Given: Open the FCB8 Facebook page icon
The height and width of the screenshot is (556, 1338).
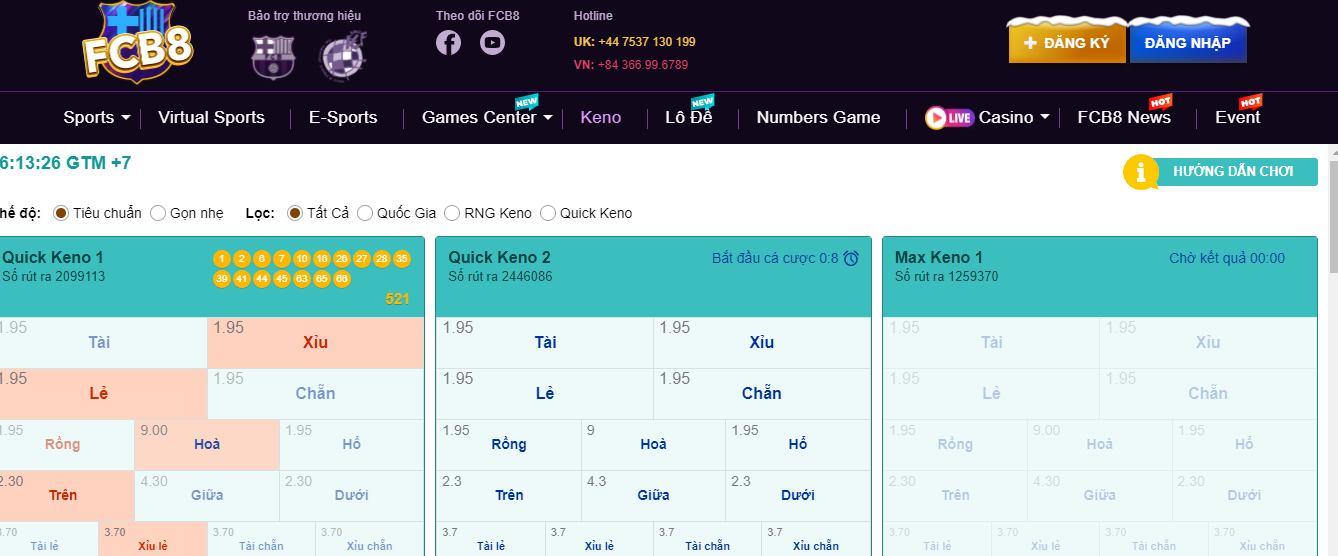Looking at the screenshot, I should pos(448,43).
